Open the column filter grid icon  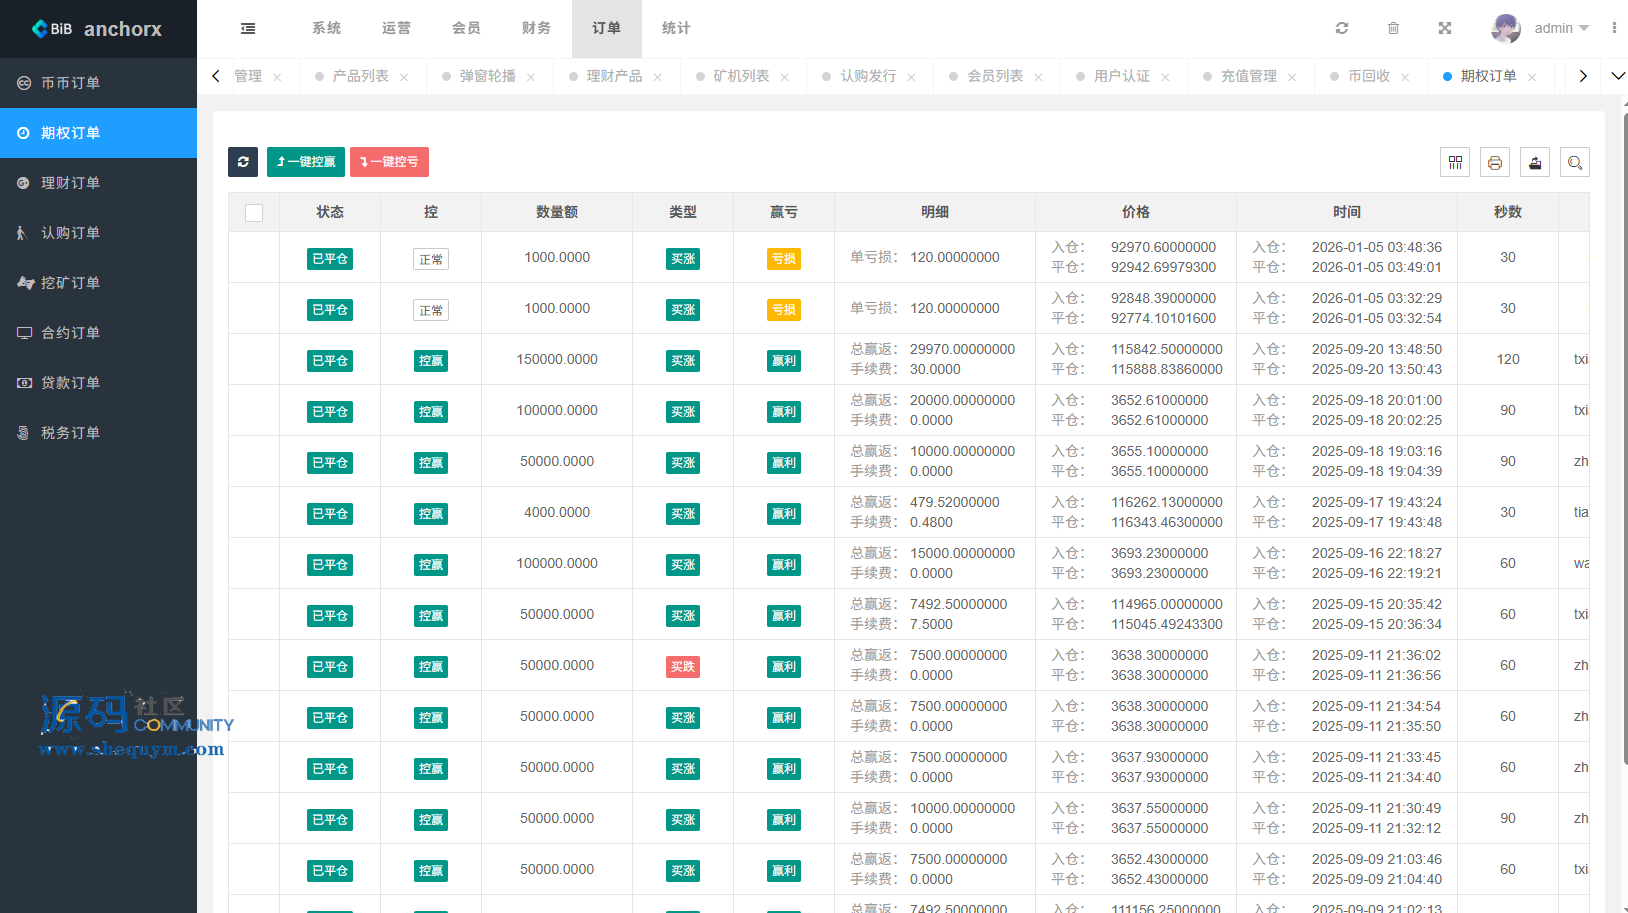[x=1455, y=163]
